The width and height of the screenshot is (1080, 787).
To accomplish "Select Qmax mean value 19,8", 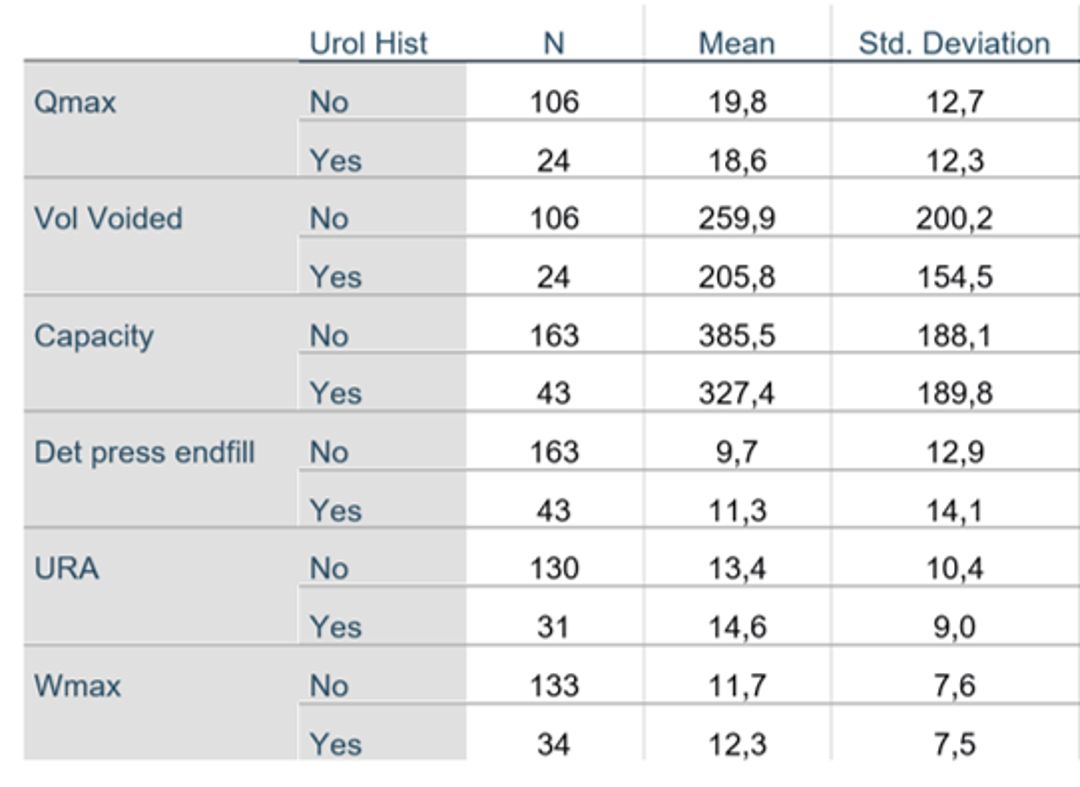I will [x=737, y=103].
